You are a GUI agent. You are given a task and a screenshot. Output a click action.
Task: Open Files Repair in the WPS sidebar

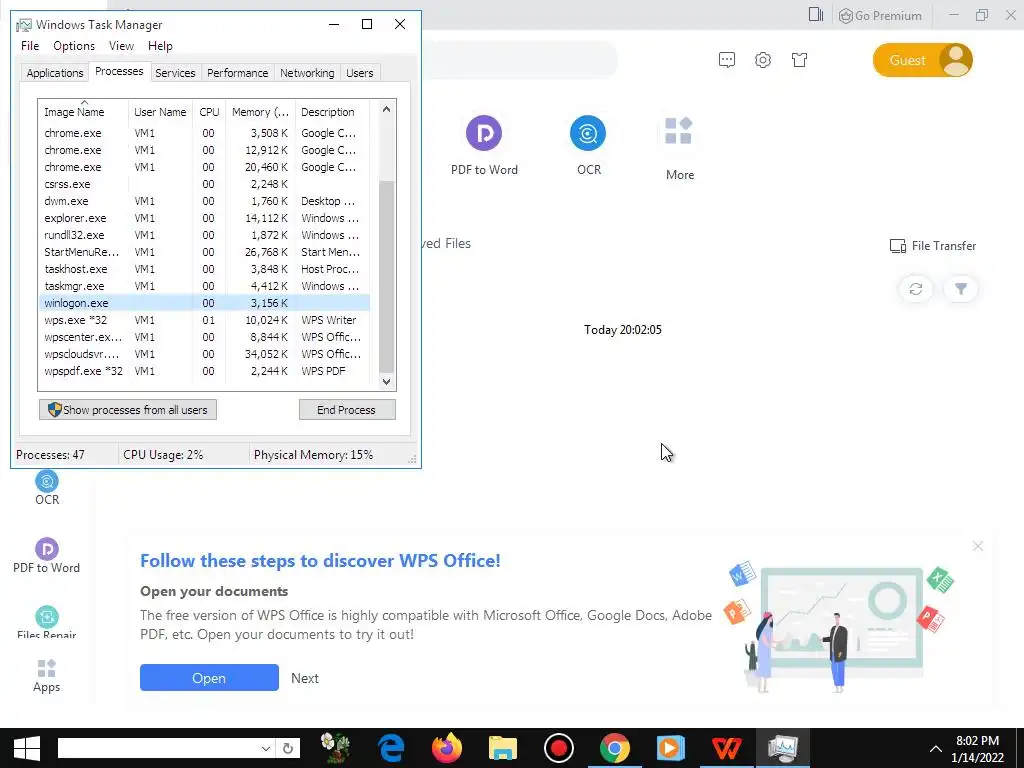pyautogui.click(x=46, y=622)
